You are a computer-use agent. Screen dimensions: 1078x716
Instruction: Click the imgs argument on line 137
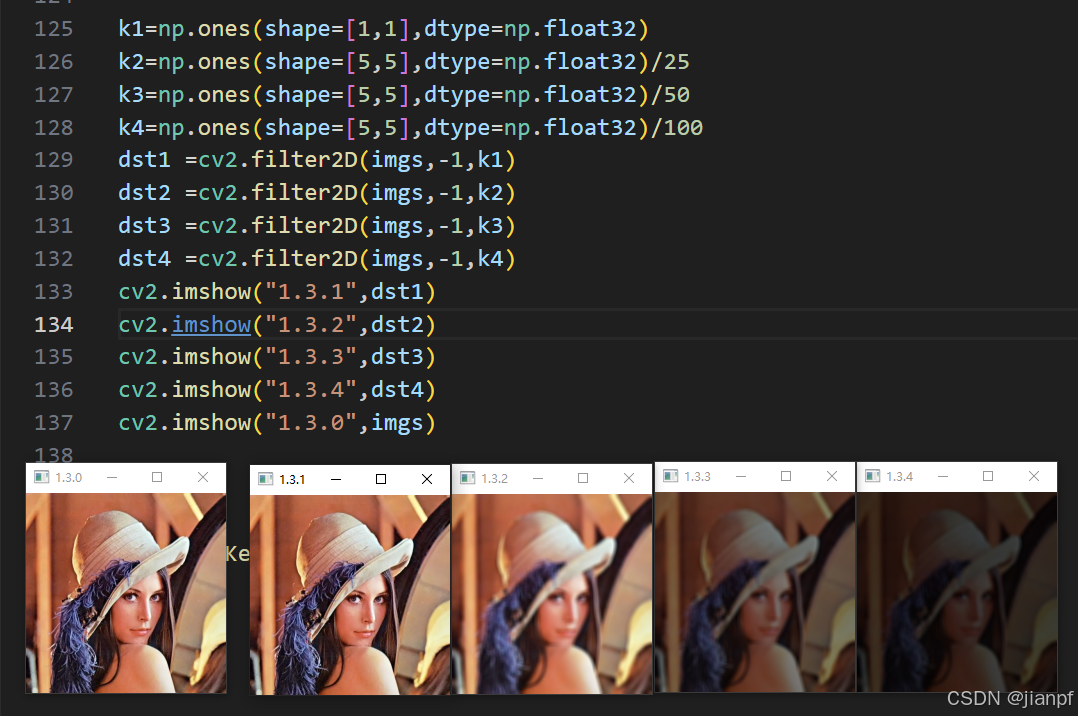(x=397, y=423)
